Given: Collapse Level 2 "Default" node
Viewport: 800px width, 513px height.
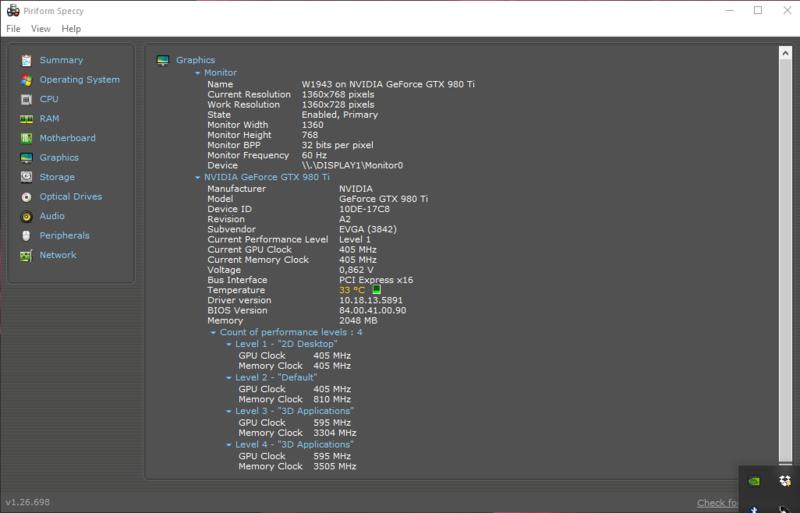Looking at the screenshot, I should pyautogui.click(x=229, y=378).
